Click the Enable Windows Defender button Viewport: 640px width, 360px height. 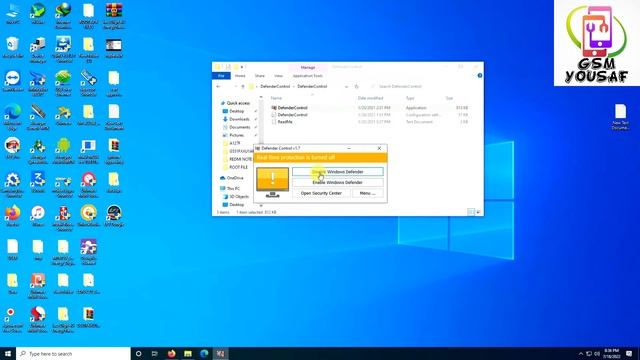[x=338, y=182]
